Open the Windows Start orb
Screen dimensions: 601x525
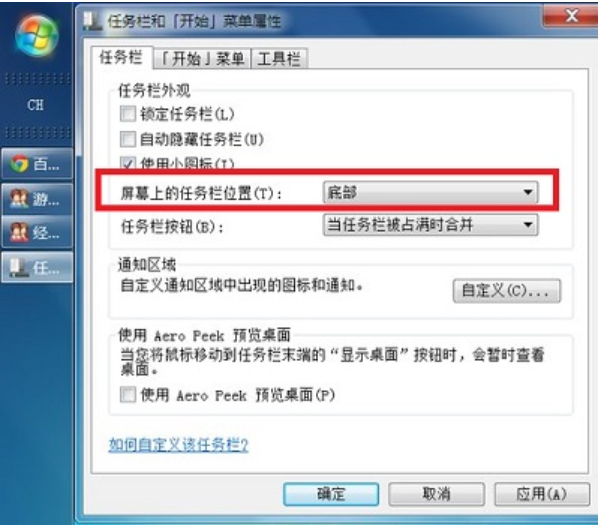pyautogui.click(x=37, y=36)
